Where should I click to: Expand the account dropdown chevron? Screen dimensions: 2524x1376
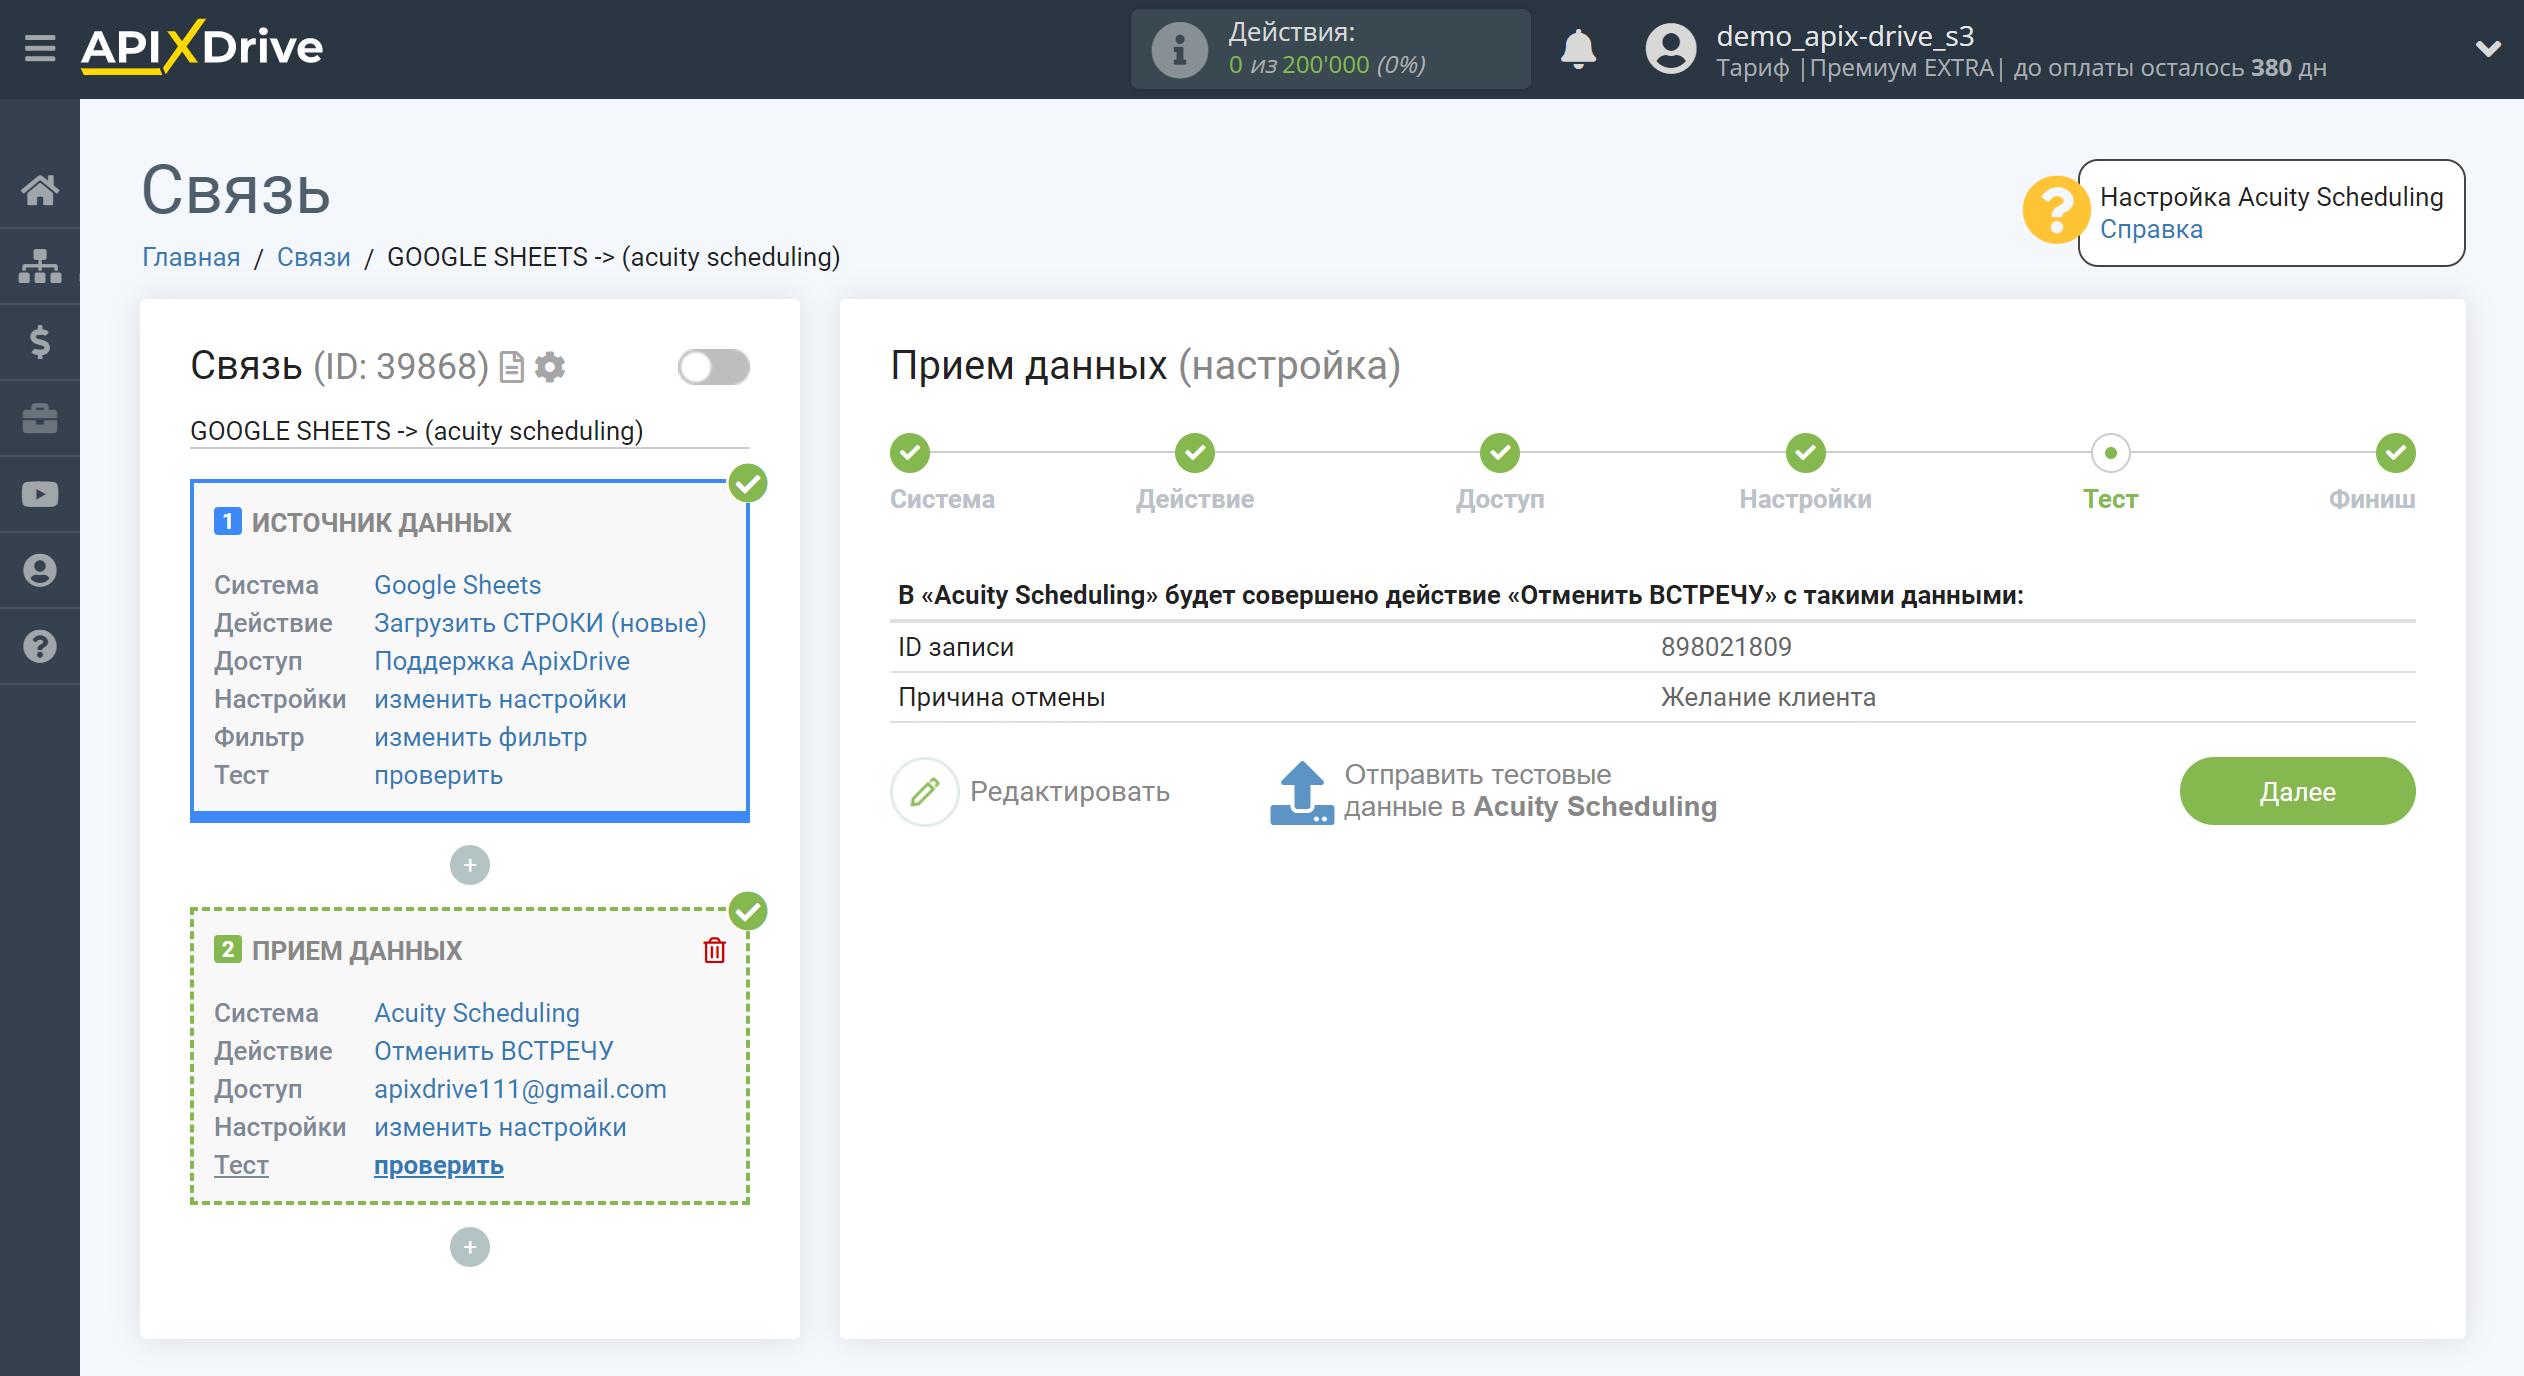pyautogui.click(x=2488, y=48)
